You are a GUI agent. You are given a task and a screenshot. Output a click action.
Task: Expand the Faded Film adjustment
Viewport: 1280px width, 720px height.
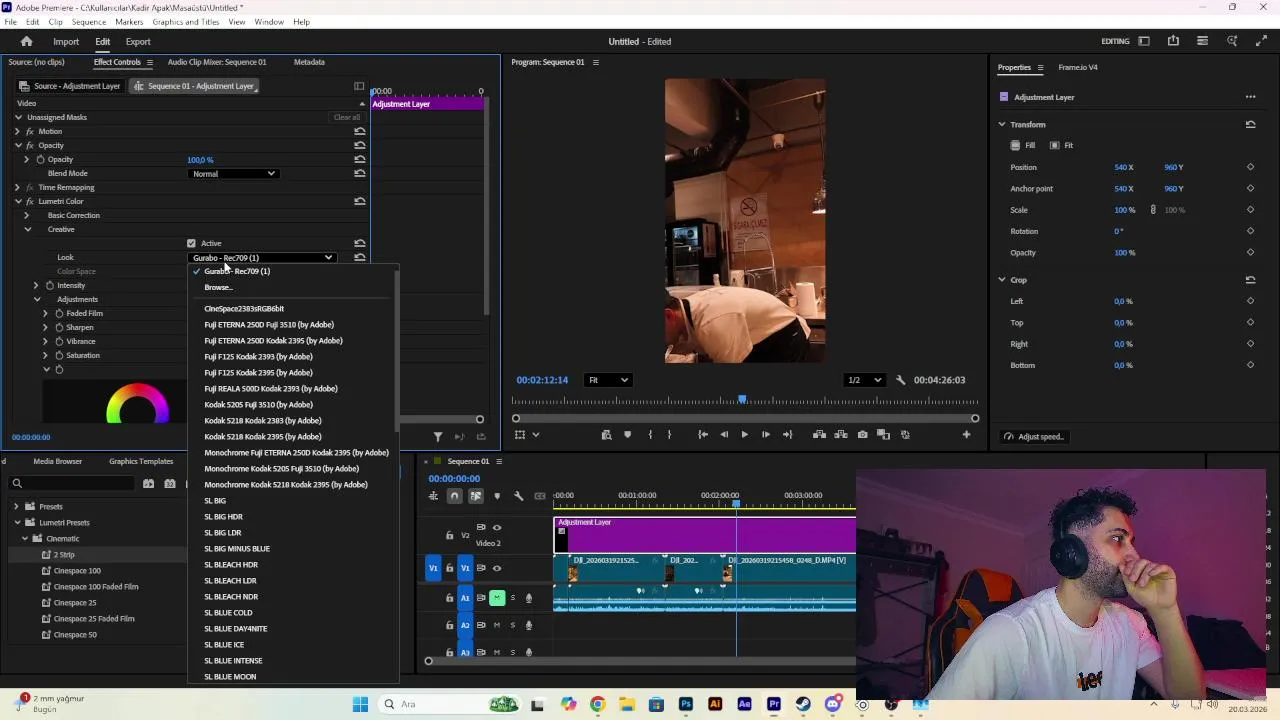[x=45, y=313]
